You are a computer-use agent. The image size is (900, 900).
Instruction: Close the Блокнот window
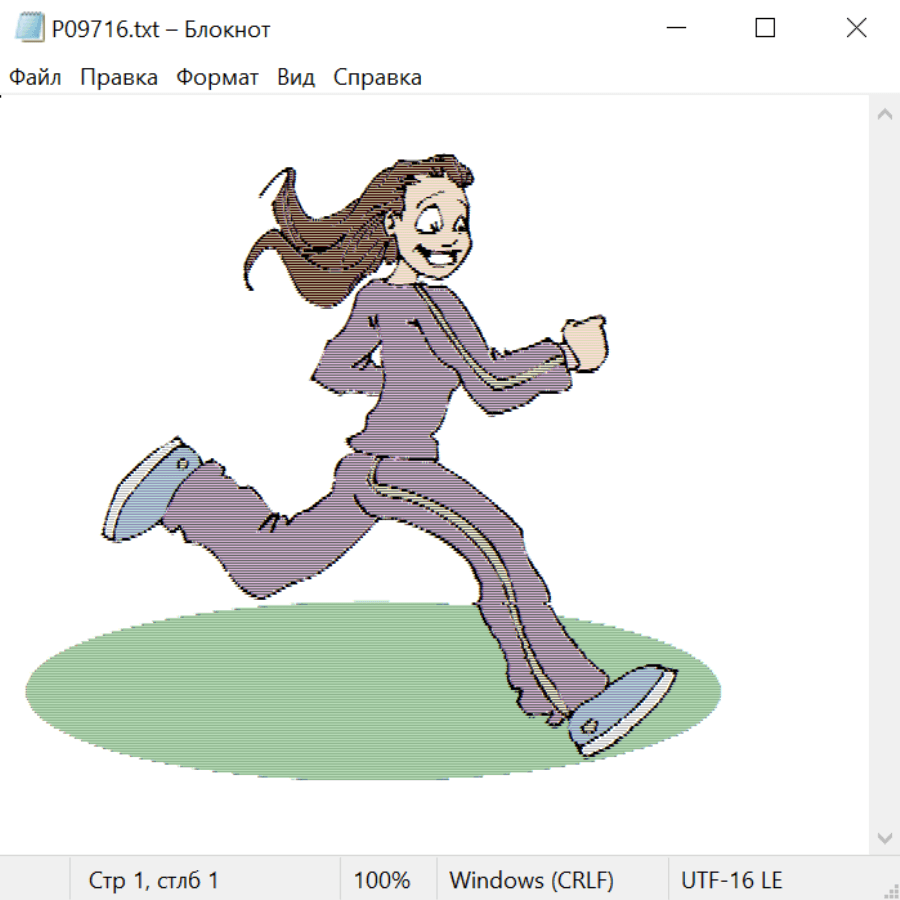(x=856, y=29)
